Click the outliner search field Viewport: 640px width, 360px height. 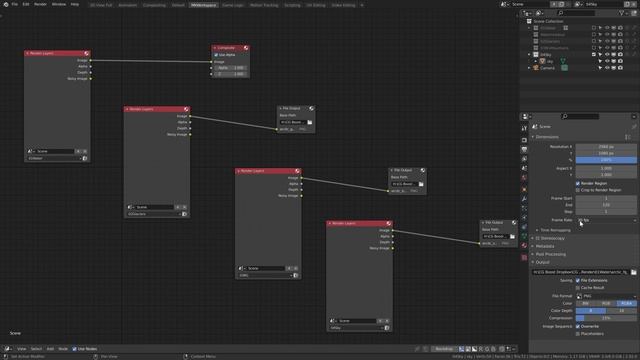click(576, 13)
